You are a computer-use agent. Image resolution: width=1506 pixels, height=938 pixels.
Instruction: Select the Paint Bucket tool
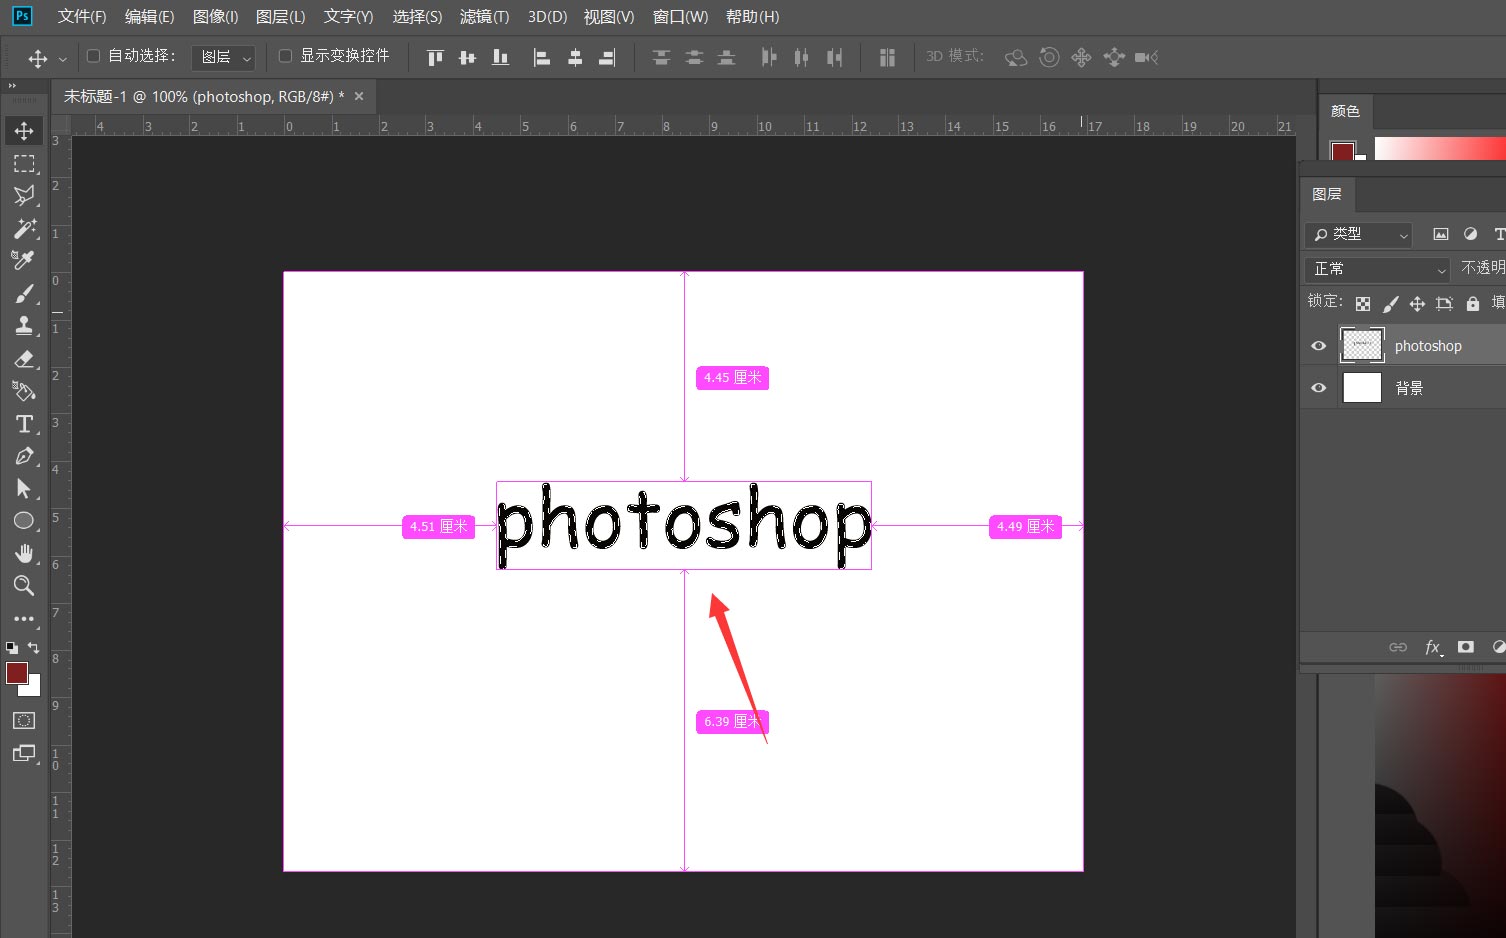click(x=24, y=391)
